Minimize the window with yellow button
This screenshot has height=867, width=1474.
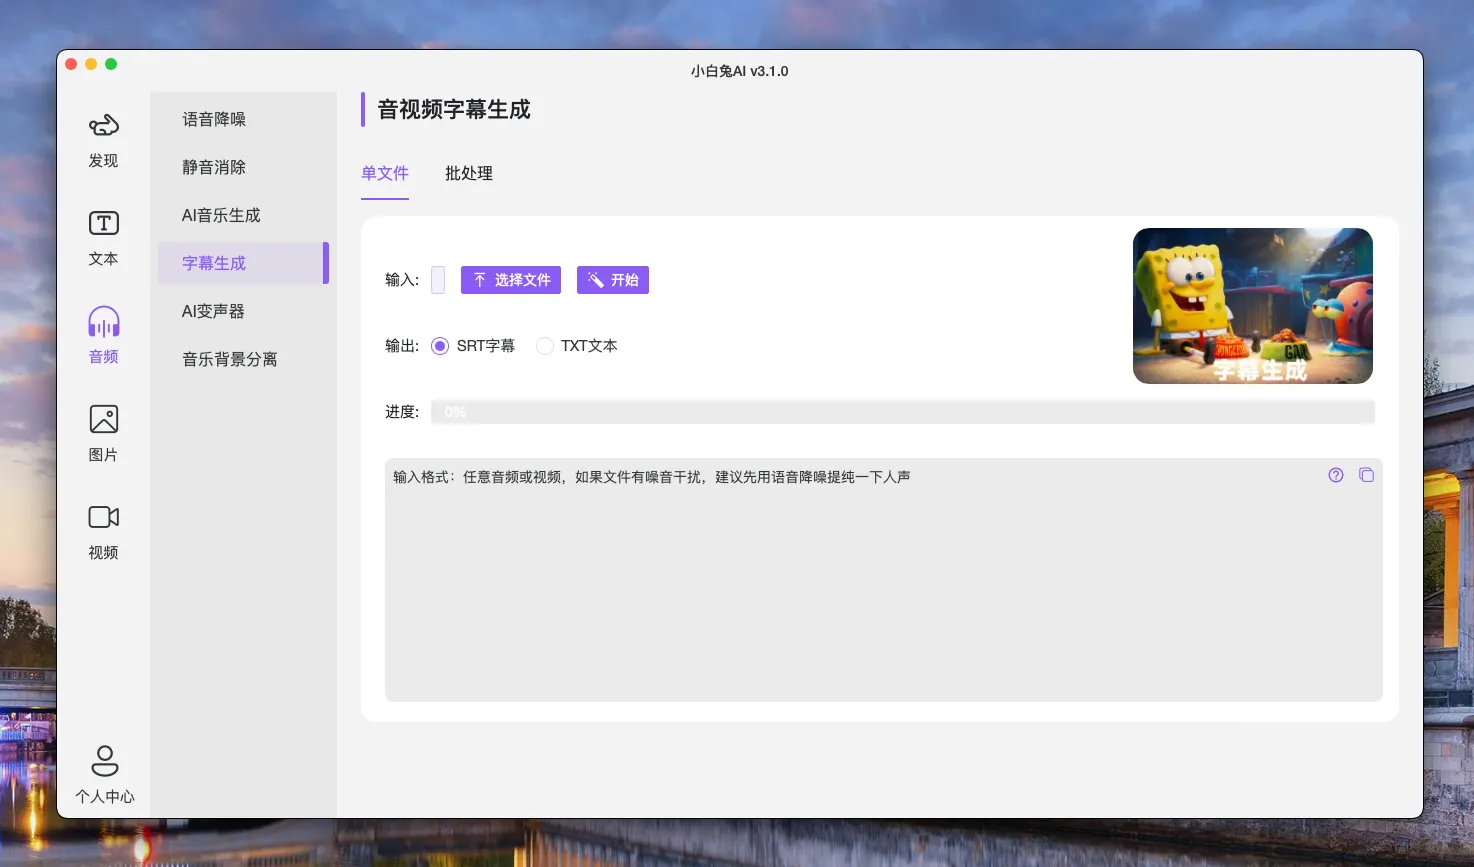(x=91, y=64)
